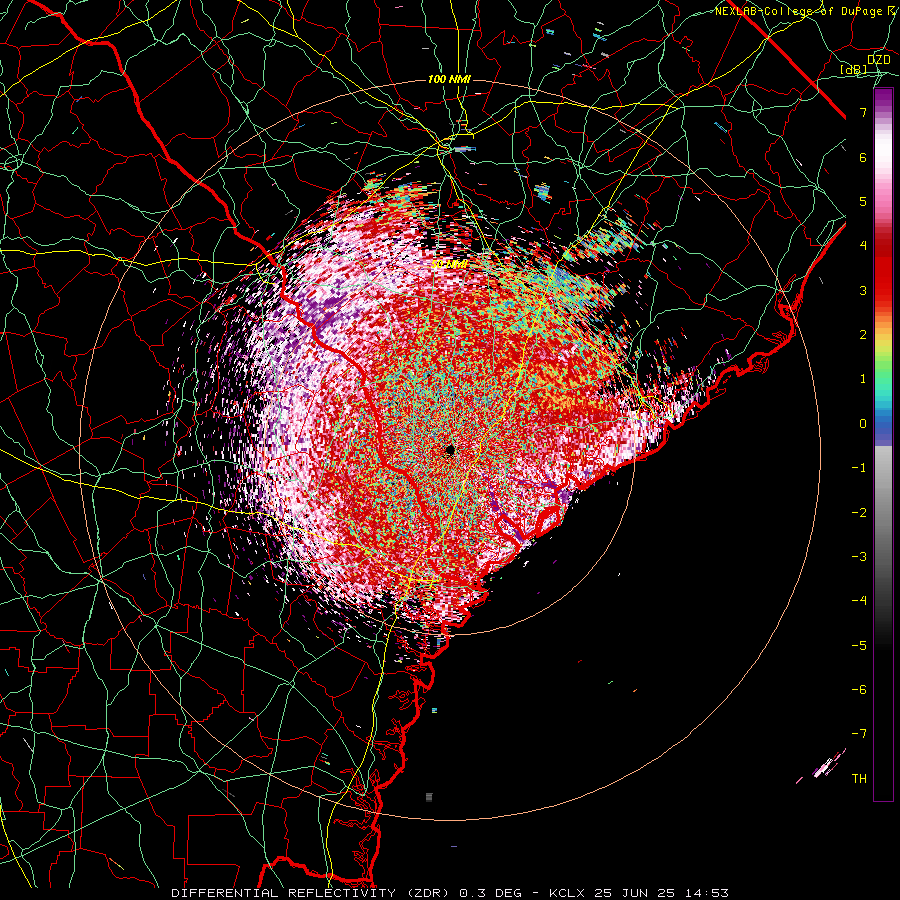The image size is (900, 900).
Task: Click the "50 NMI" range ring label
Action: tap(449, 265)
